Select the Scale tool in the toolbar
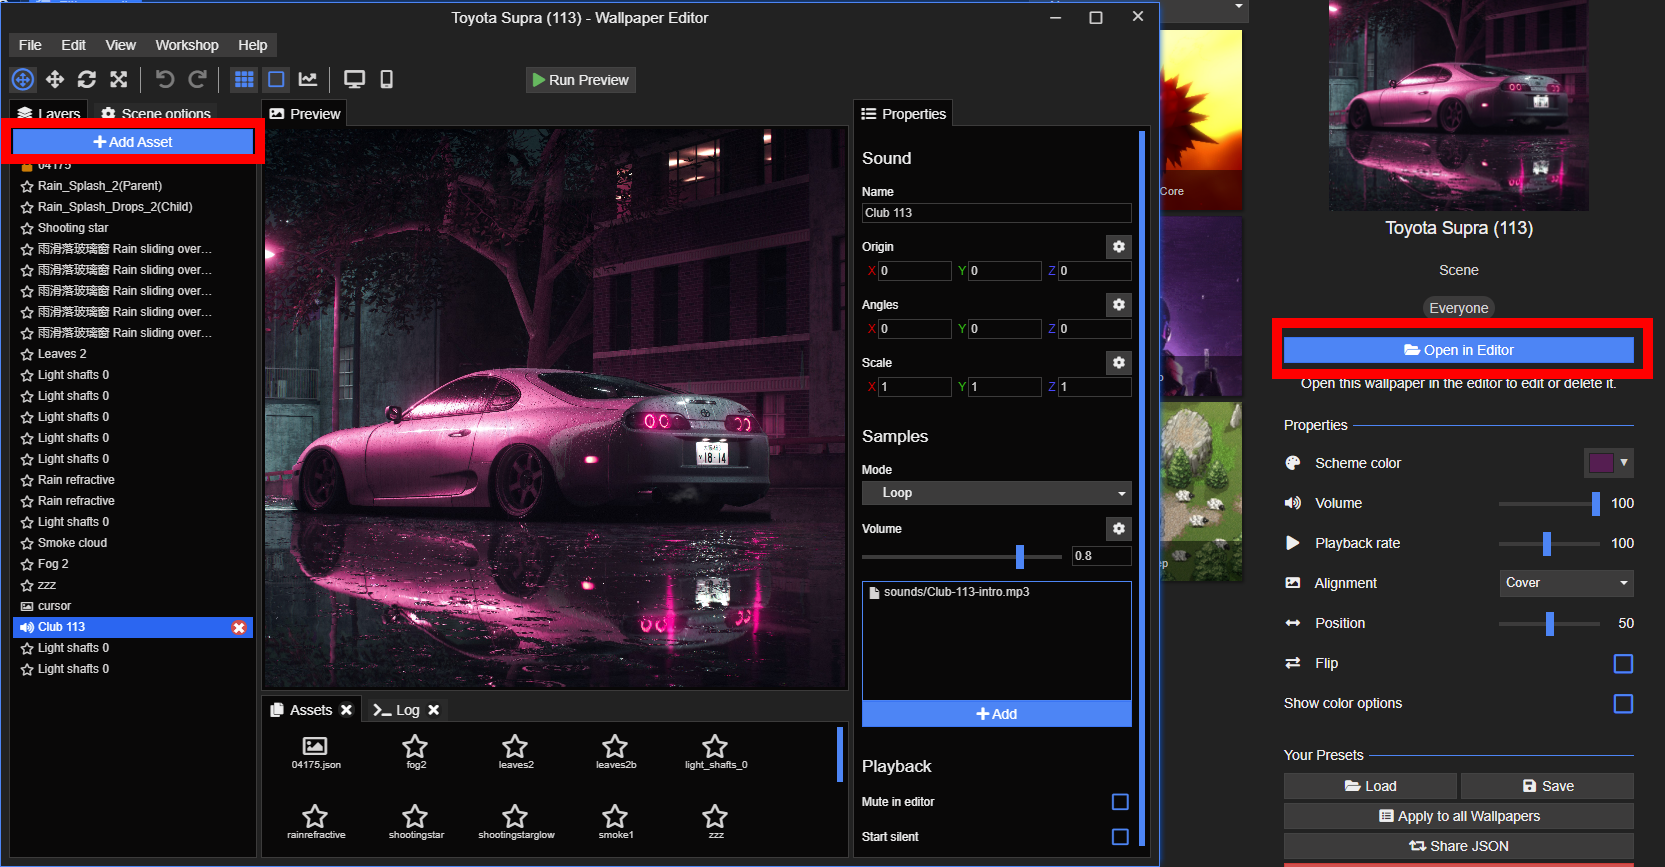This screenshot has width=1665, height=867. [119, 79]
